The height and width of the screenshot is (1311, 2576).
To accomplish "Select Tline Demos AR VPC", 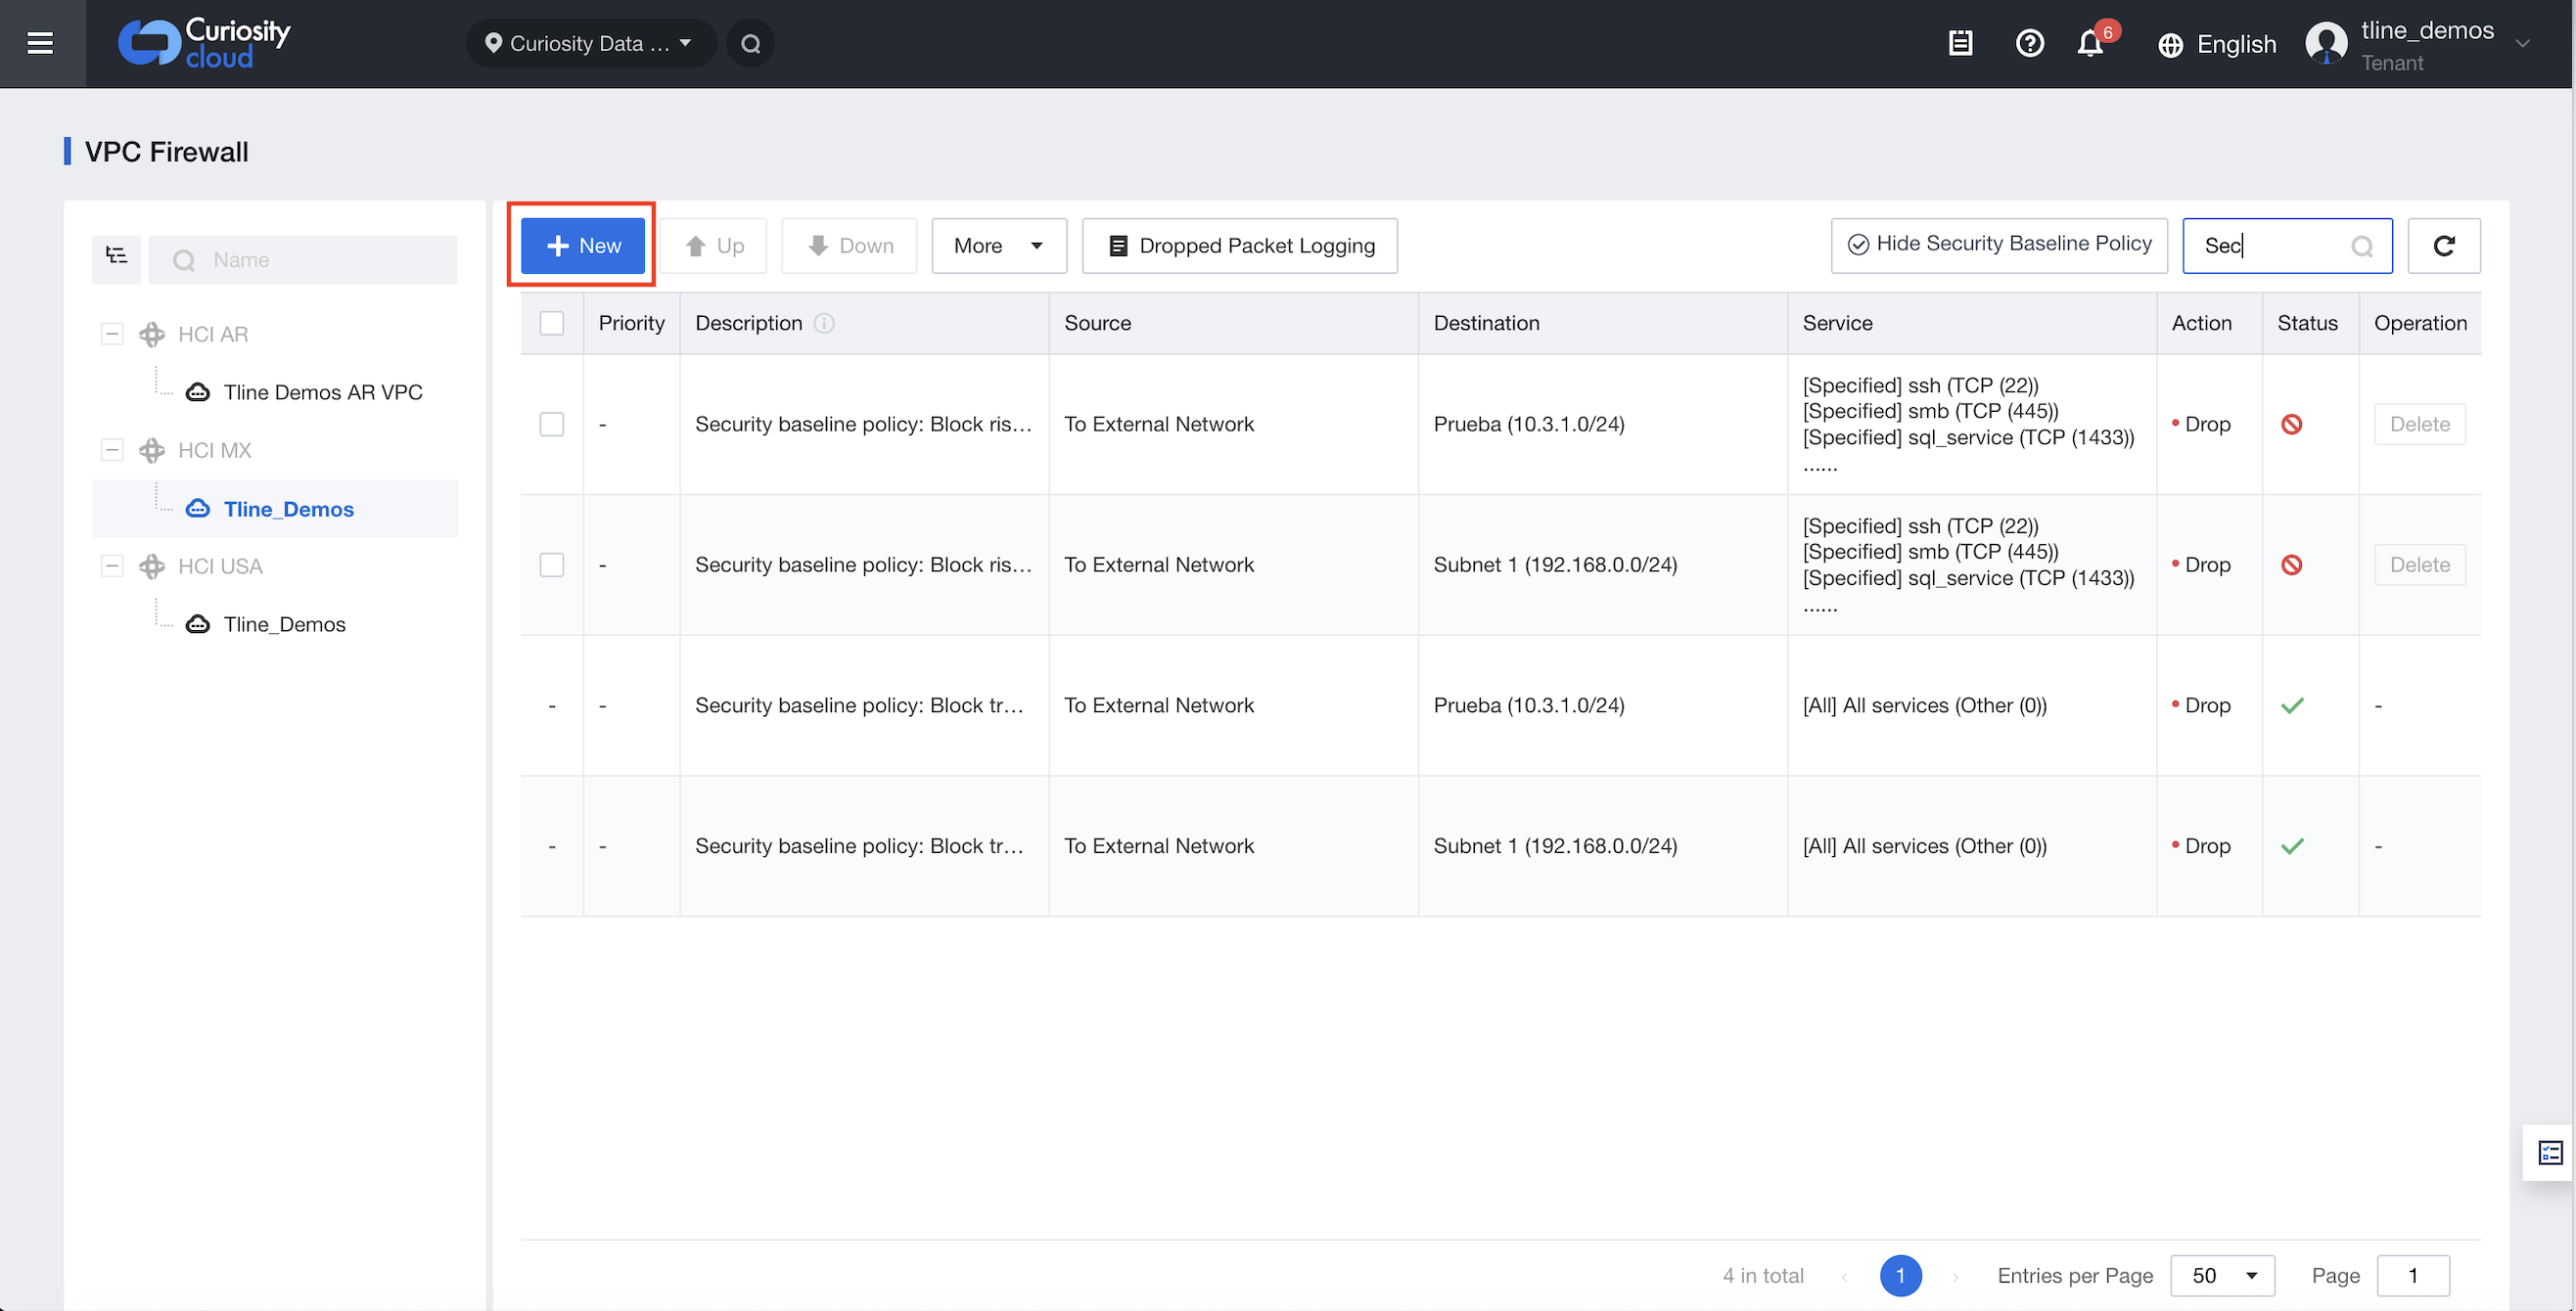I will [322, 392].
